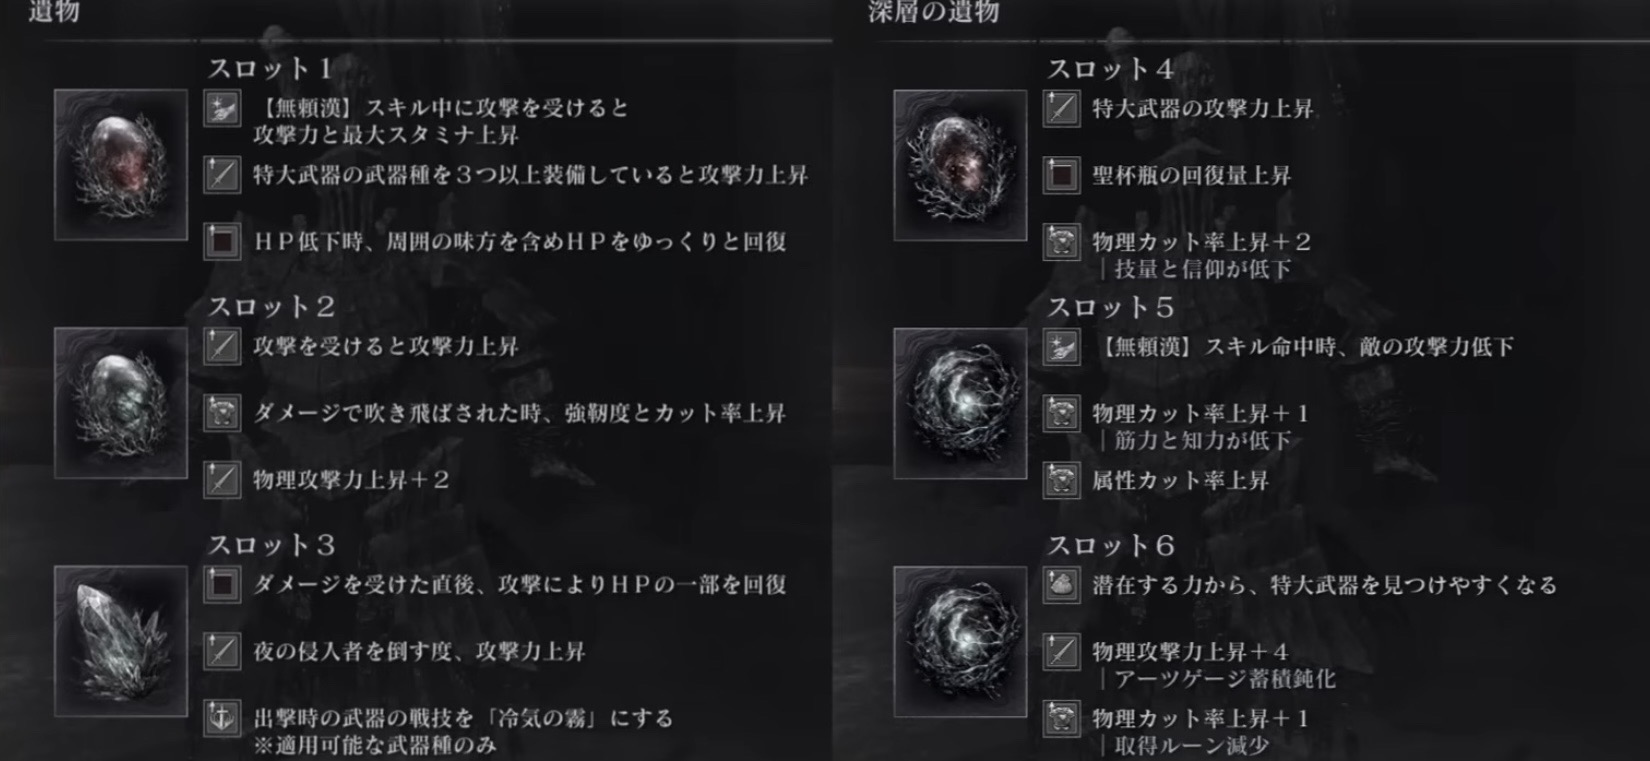Select the Slot 5 swirling relic thumbnail
The width and height of the screenshot is (1650, 761).
tap(960, 403)
